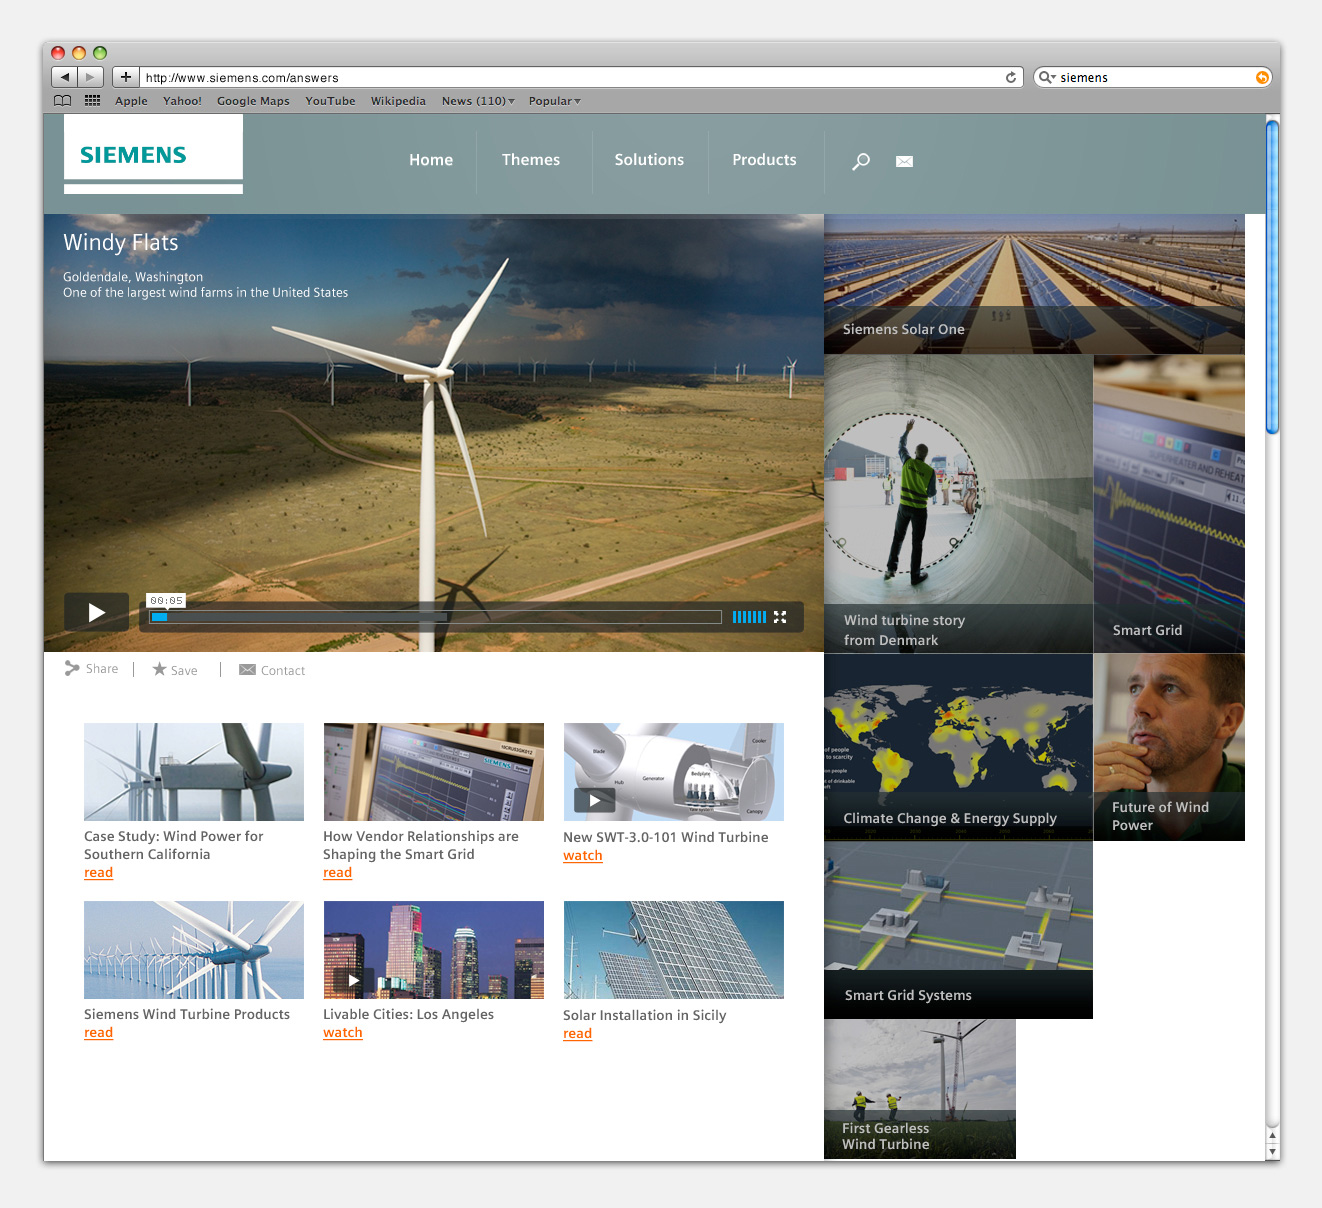Open the Smart Grid tile
The image size is (1322, 1208).
pyautogui.click(x=1169, y=504)
